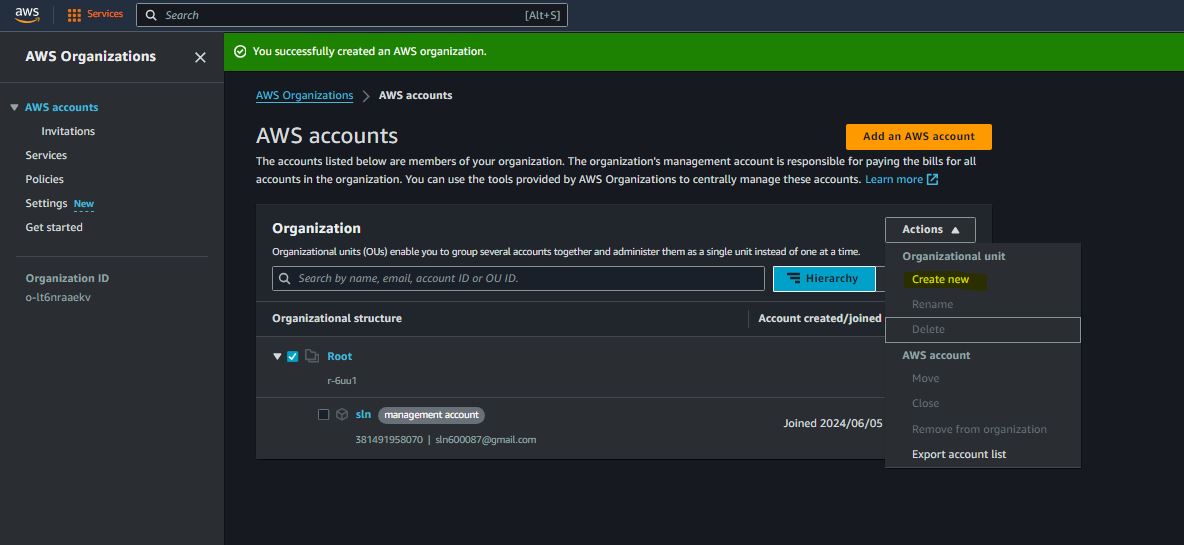
Task: Click the green success checkmark icon
Action: pos(240,51)
